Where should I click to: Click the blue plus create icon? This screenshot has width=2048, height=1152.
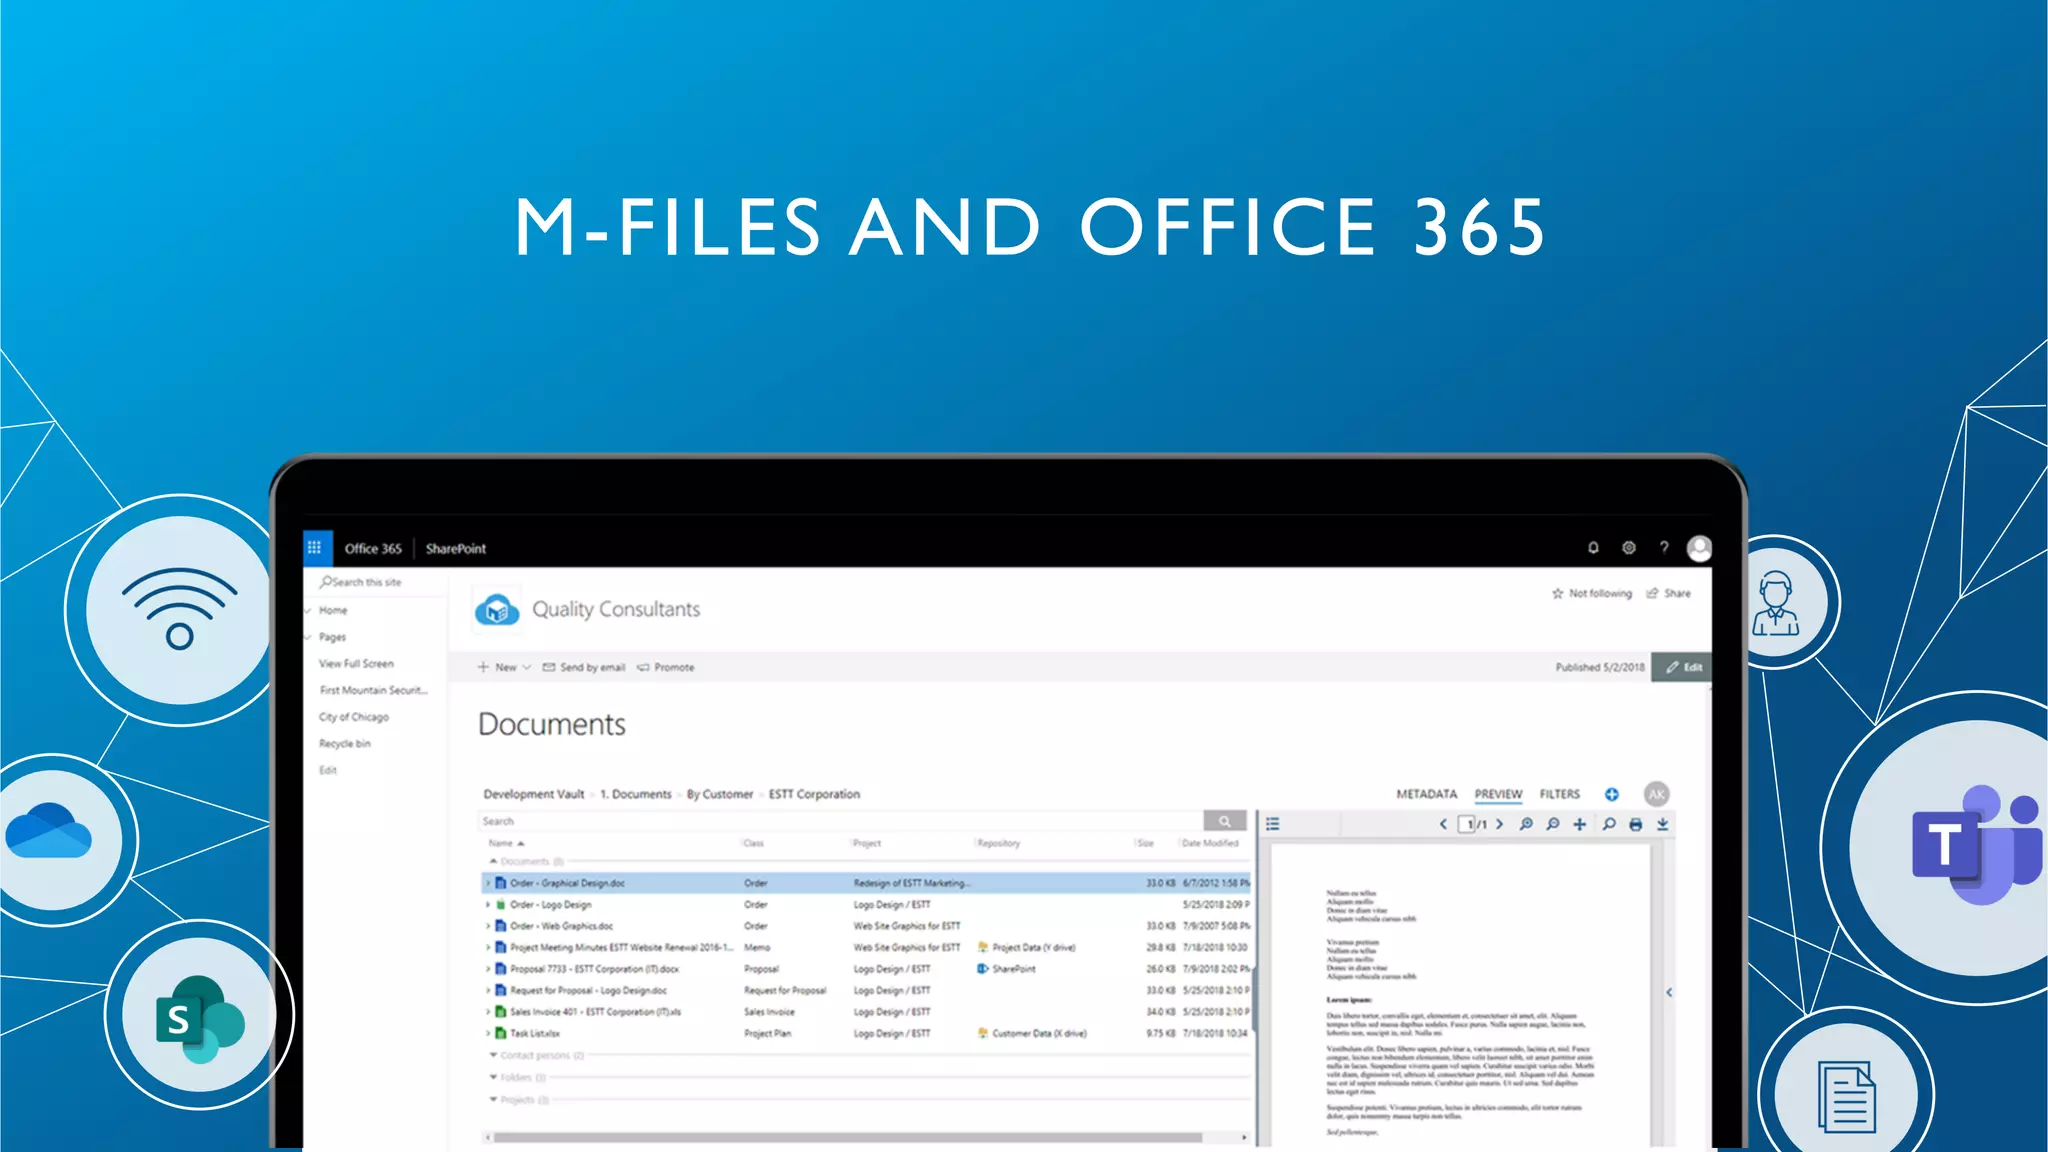coord(1612,794)
